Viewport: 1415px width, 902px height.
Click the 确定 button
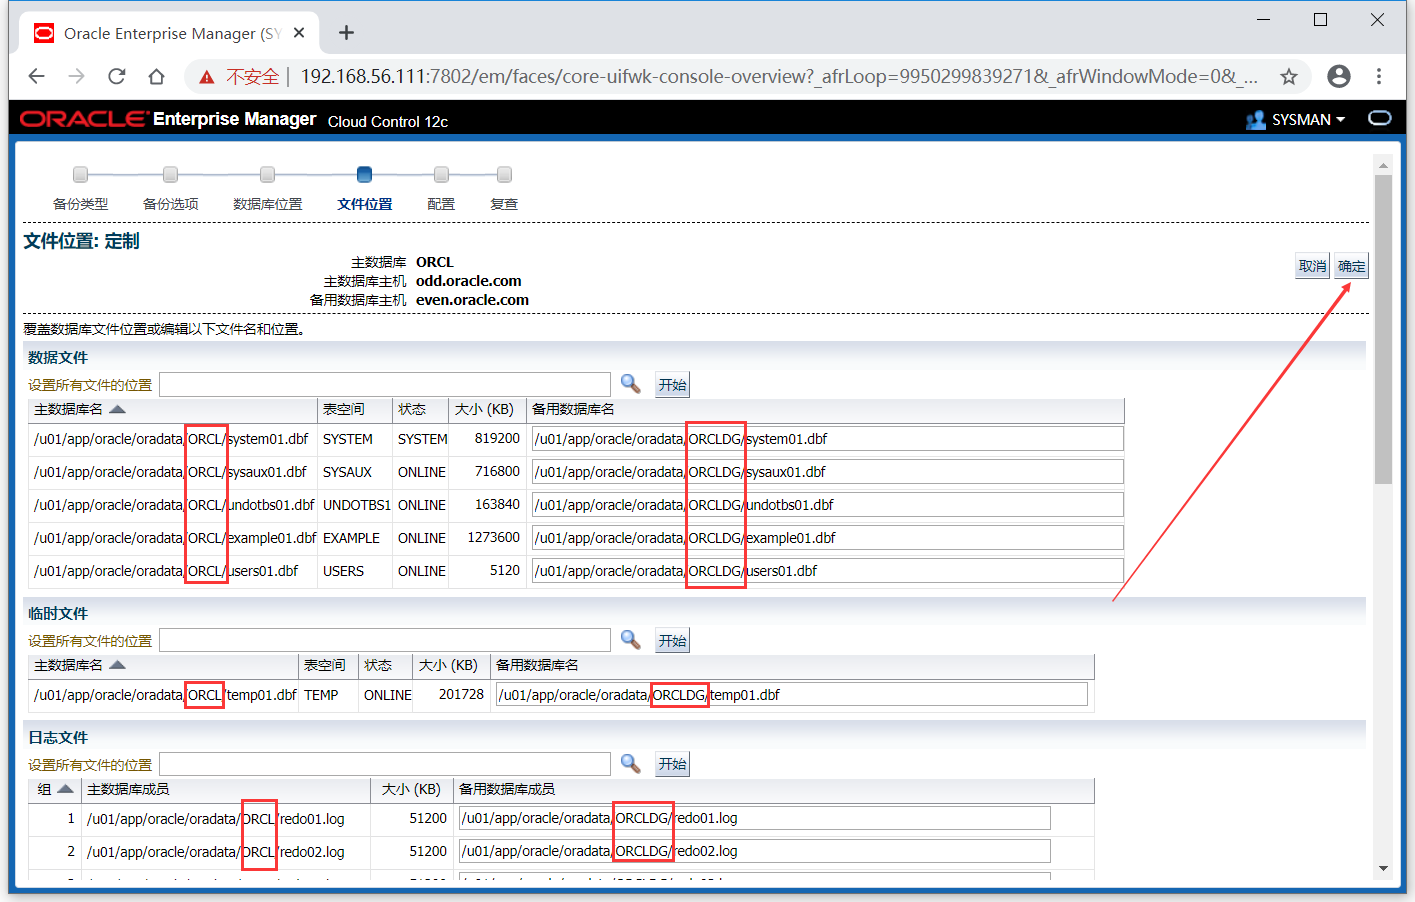pyautogui.click(x=1351, y=266)
